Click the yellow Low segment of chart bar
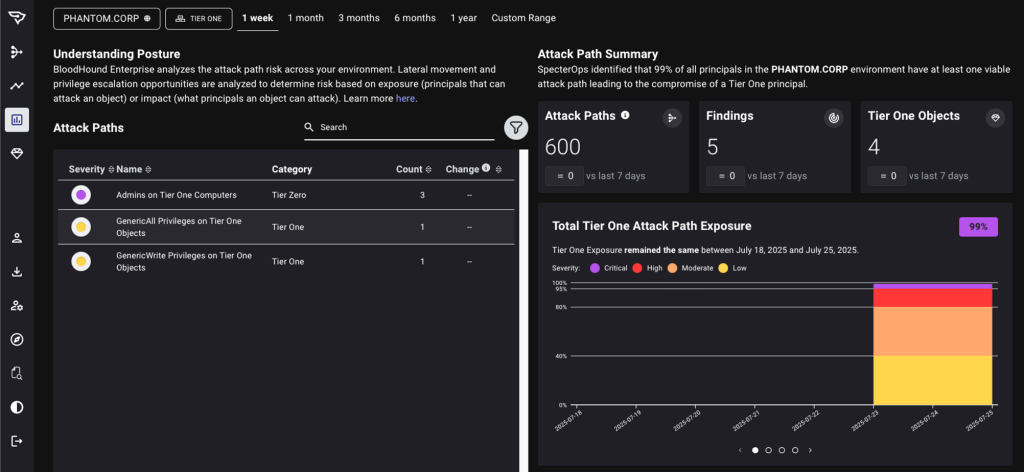 (x=933, y=380)
